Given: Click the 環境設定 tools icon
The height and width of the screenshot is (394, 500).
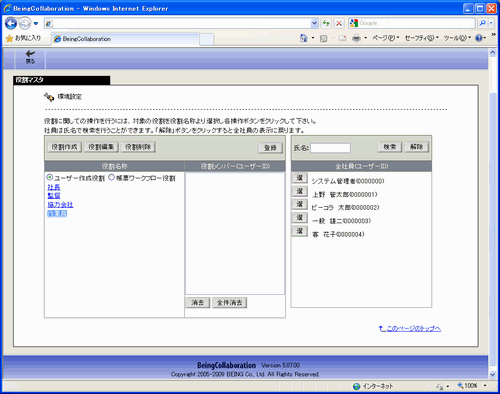Looking at the screenshot, I should pyautogui.click(x=49, y=97).
